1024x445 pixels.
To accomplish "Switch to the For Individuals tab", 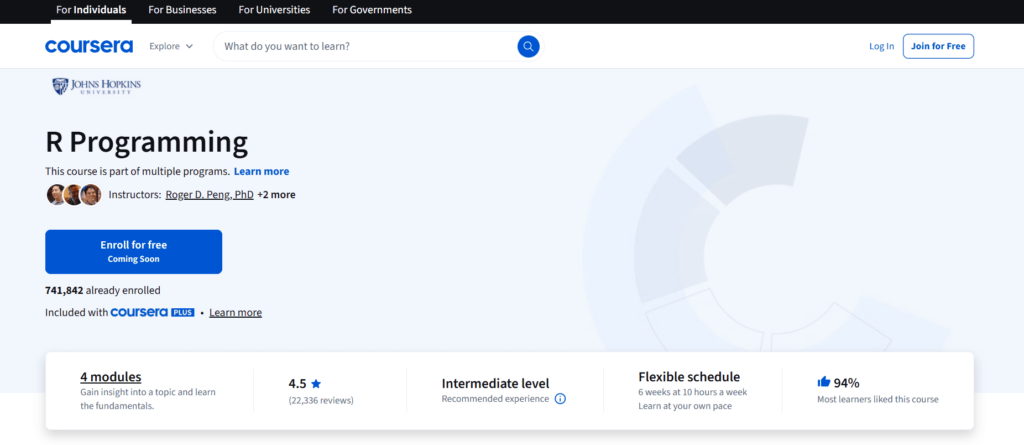I will (x=91, y=10).
